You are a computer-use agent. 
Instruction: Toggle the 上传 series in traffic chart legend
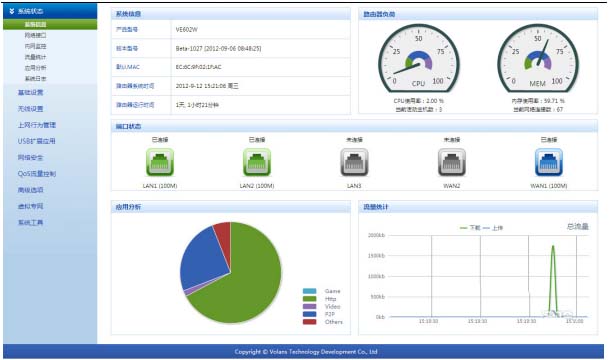[493, 228]
